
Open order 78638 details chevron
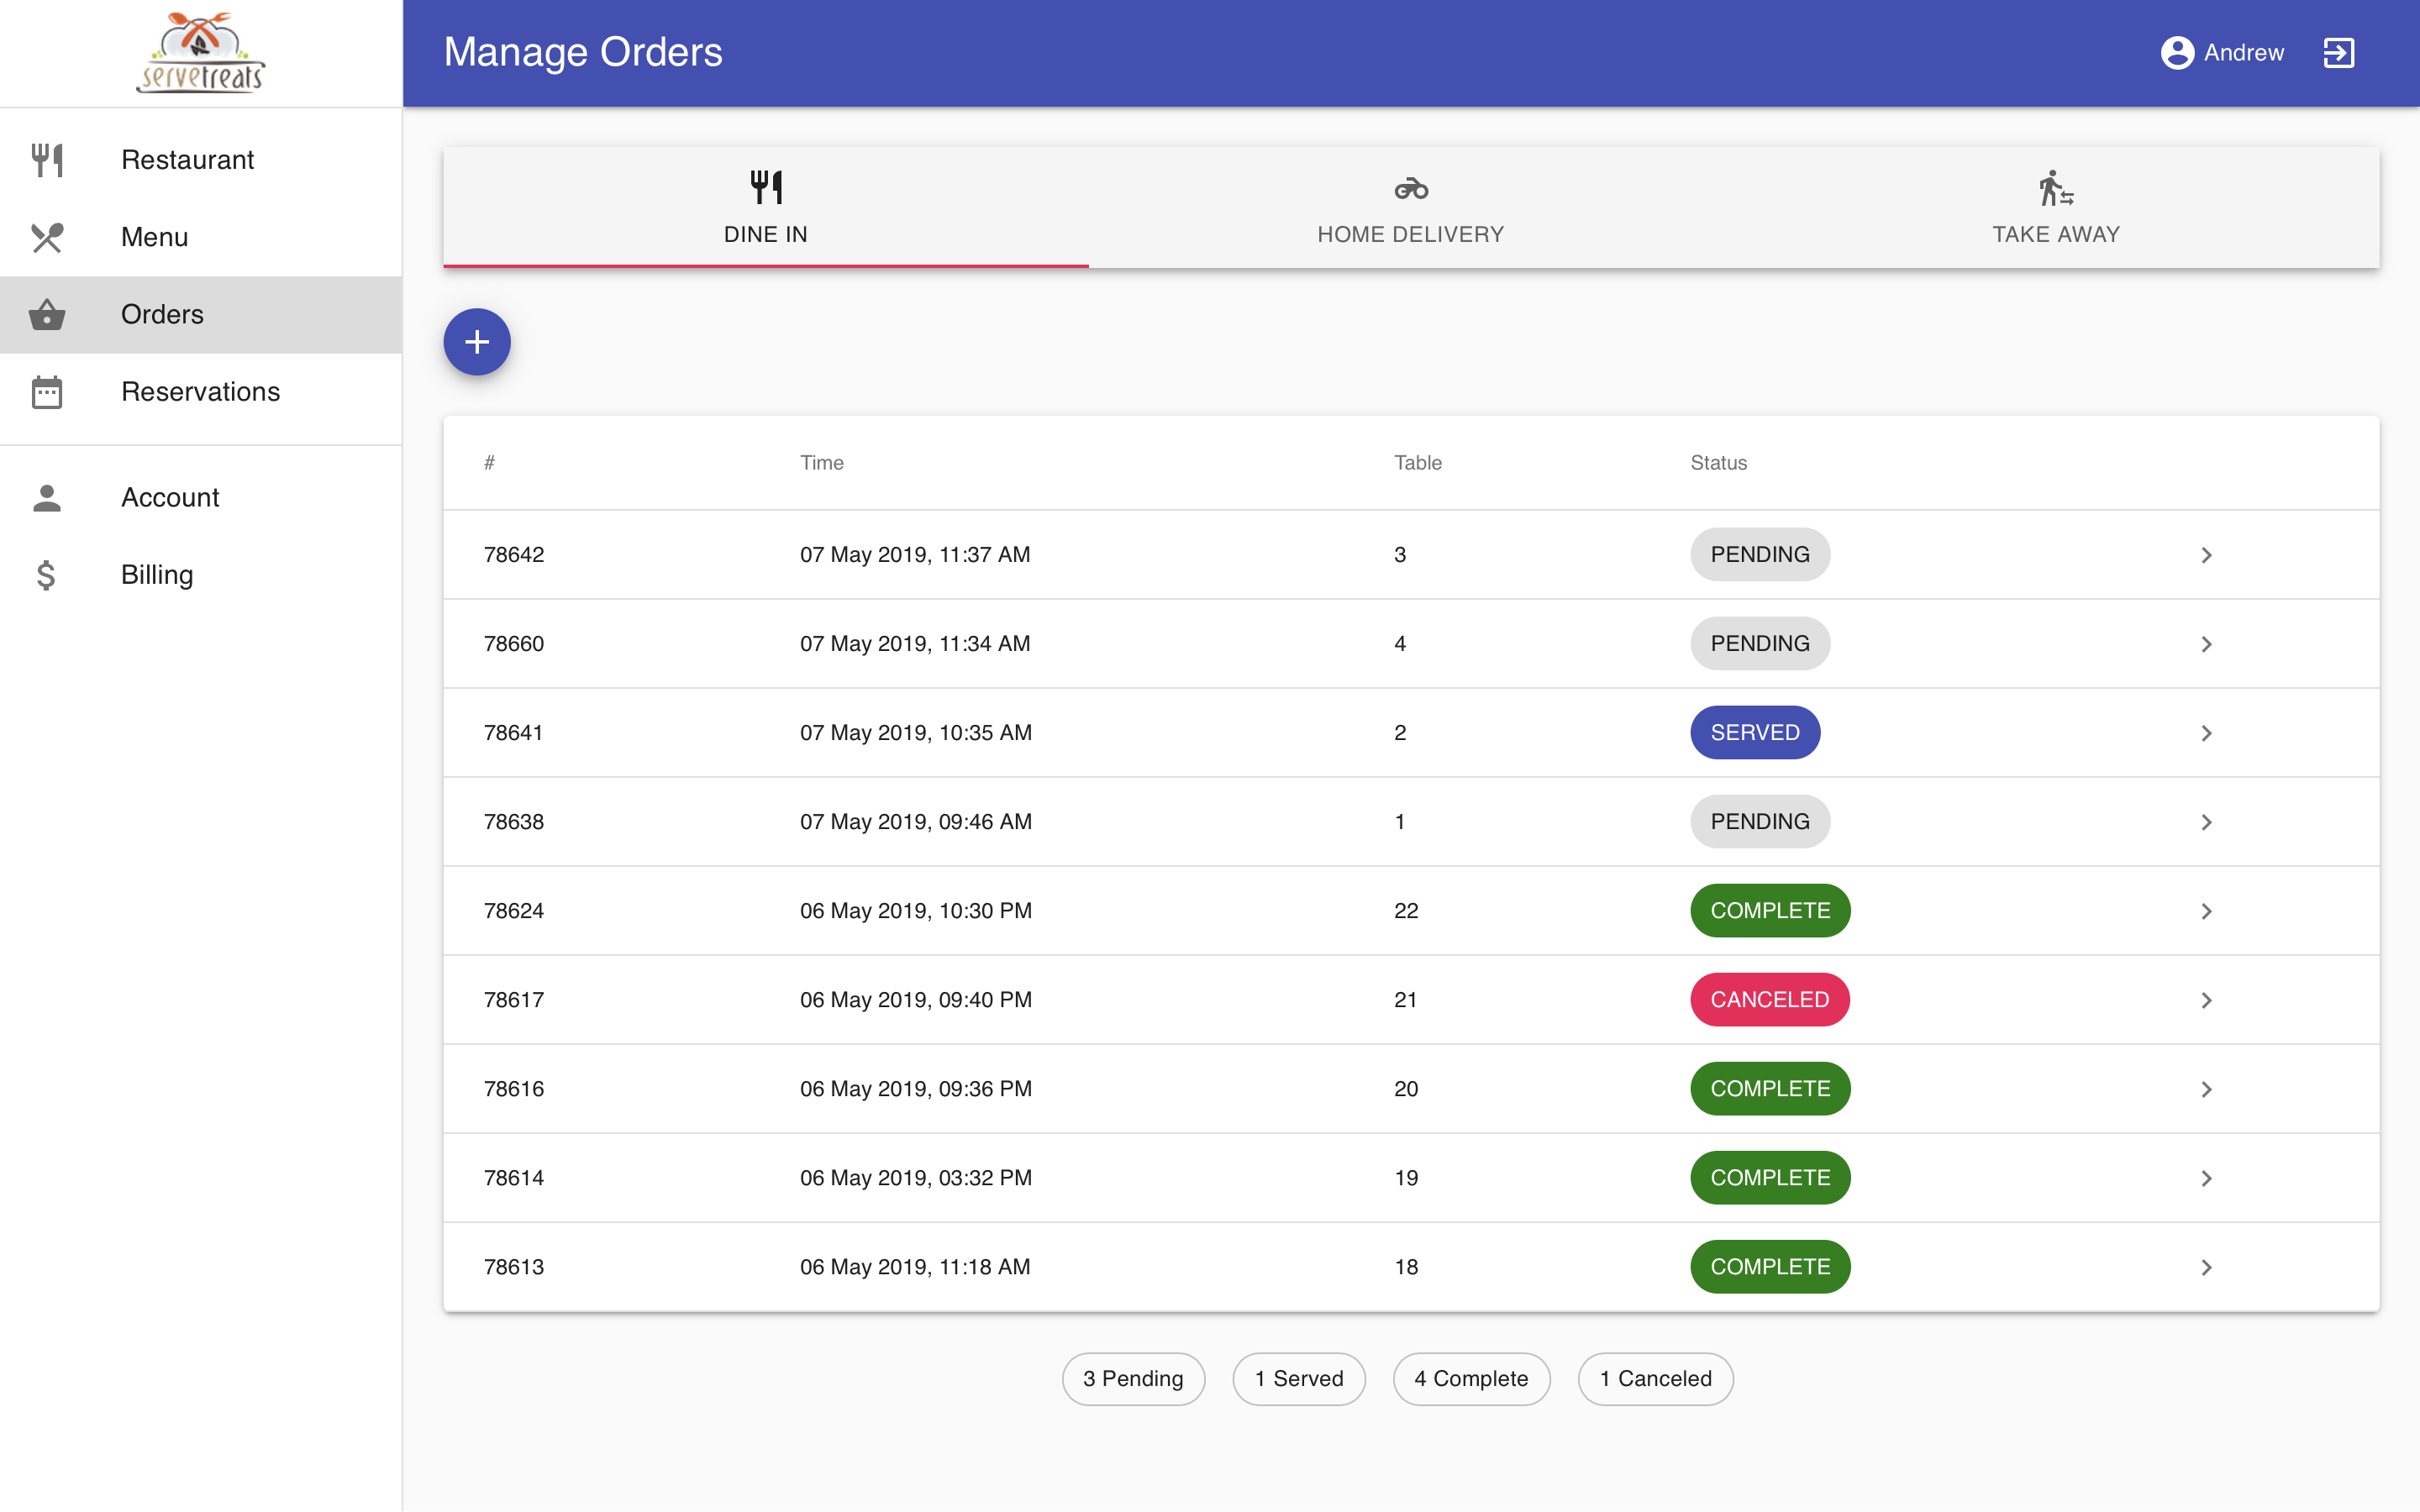[2206, 822]
